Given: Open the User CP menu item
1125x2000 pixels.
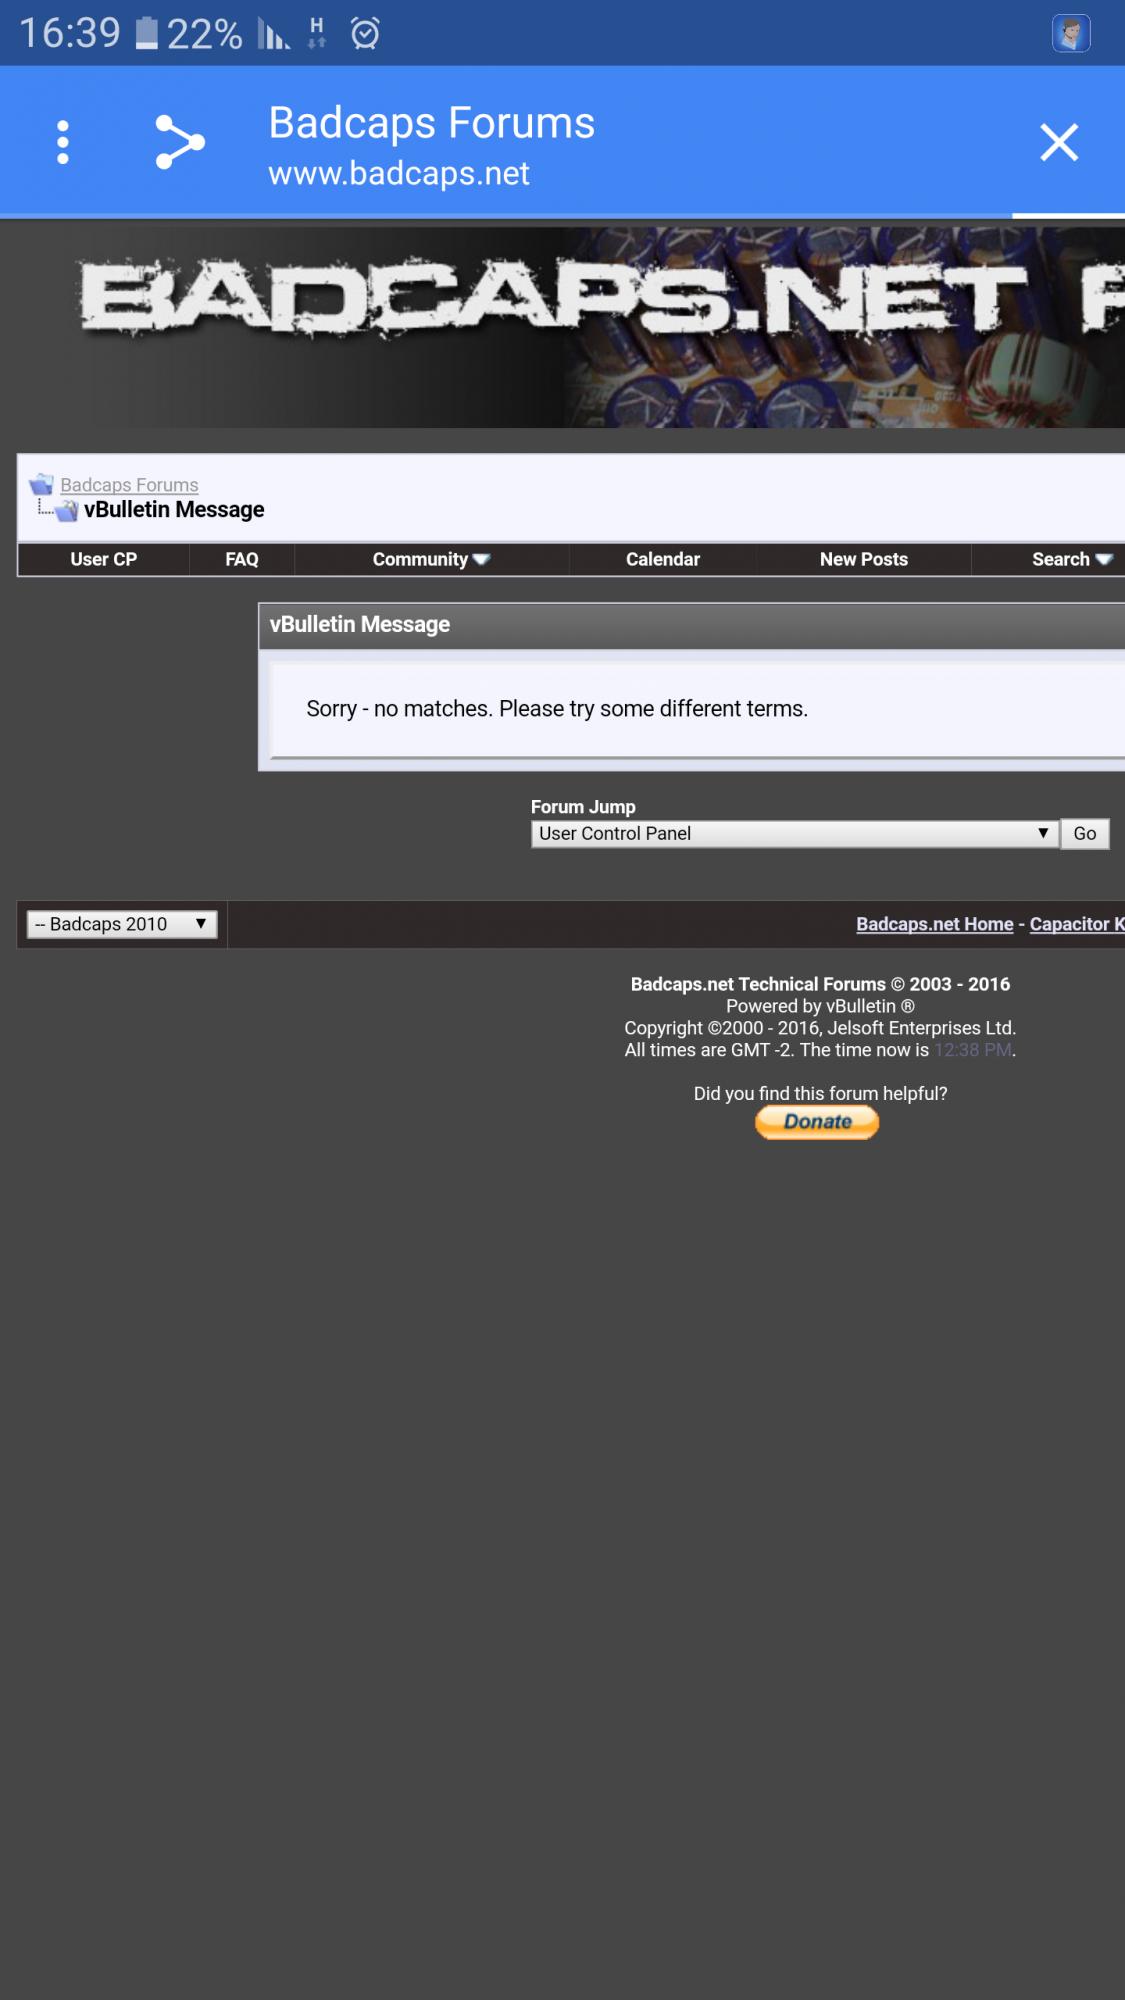Looking at the screenshot, I should tap(104, 560).
